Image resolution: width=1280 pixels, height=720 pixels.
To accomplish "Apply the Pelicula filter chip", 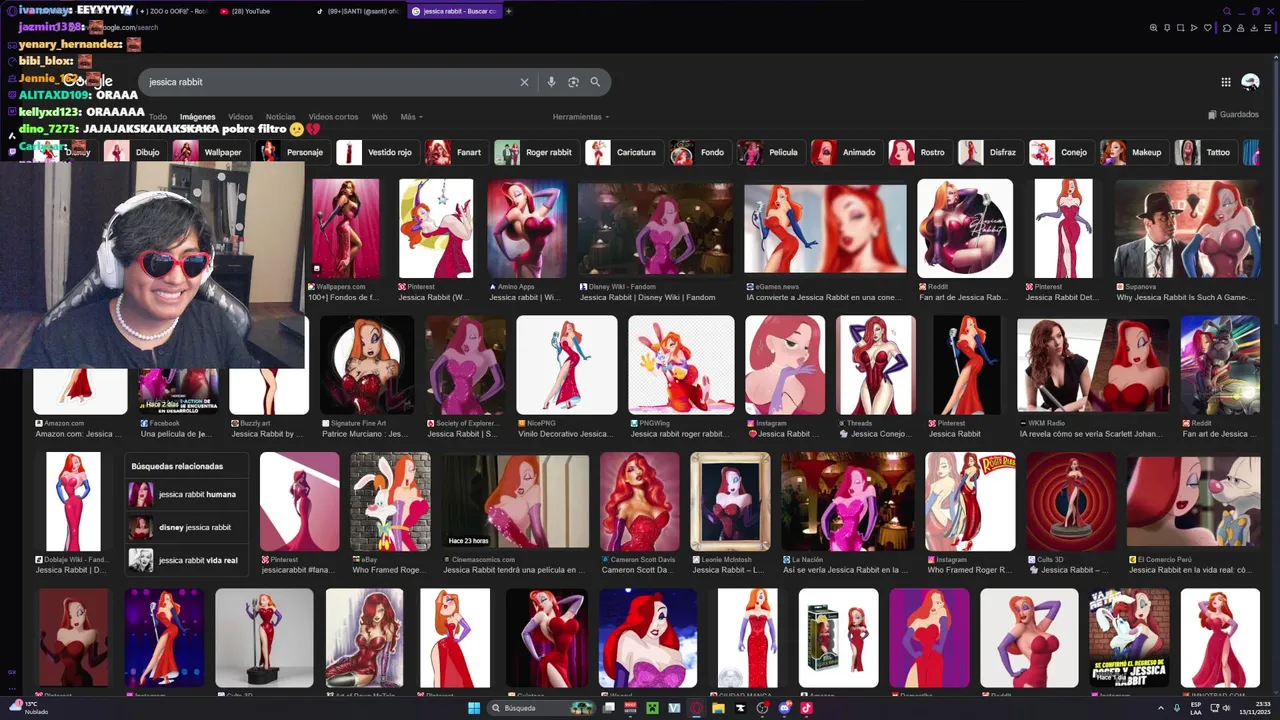I will click(x=770, y=152).
